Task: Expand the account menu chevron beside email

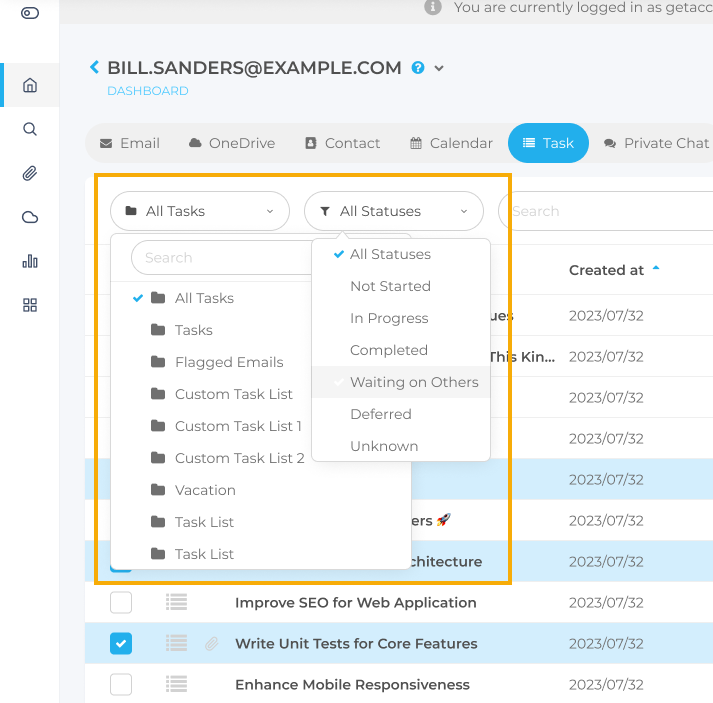Action: point(439,68)
